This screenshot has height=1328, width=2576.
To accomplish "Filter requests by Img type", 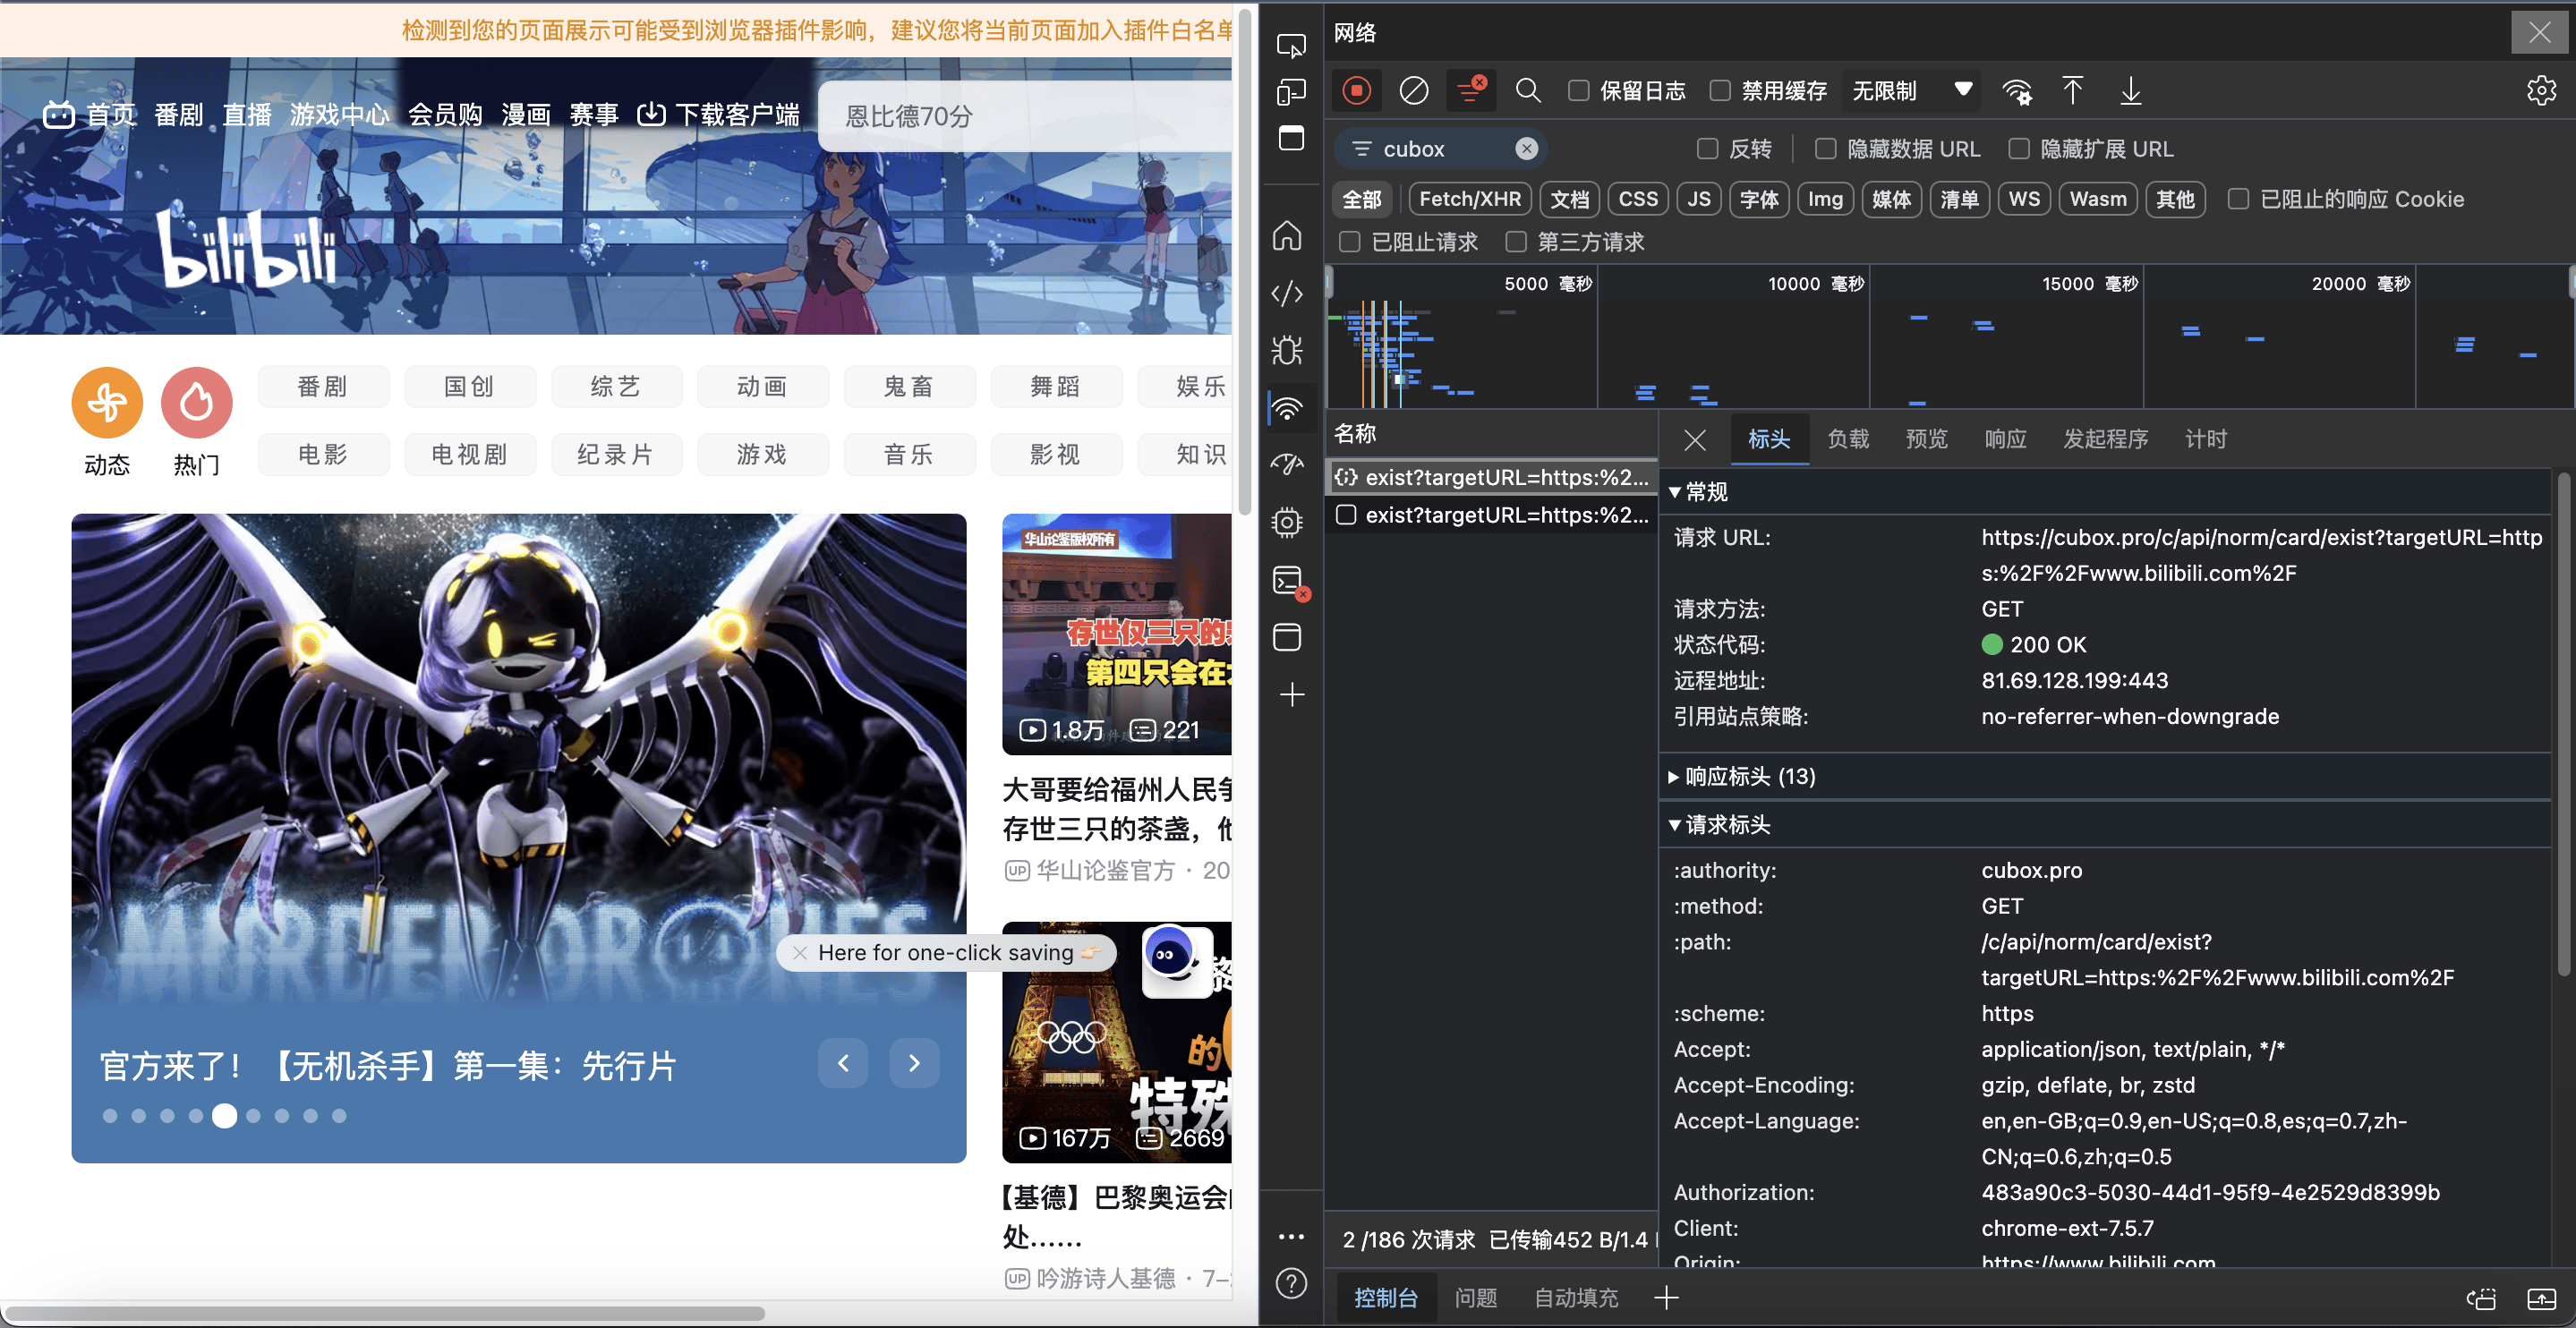I will (1825, 199).
